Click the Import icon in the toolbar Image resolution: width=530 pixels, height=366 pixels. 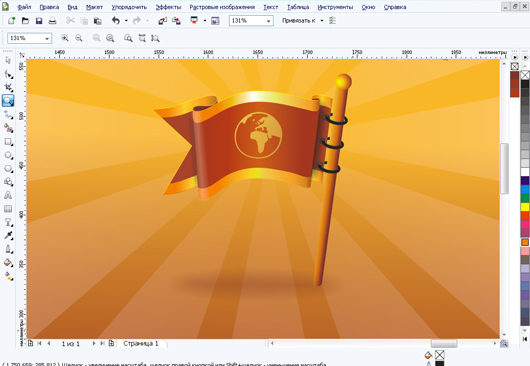(163, 21)
